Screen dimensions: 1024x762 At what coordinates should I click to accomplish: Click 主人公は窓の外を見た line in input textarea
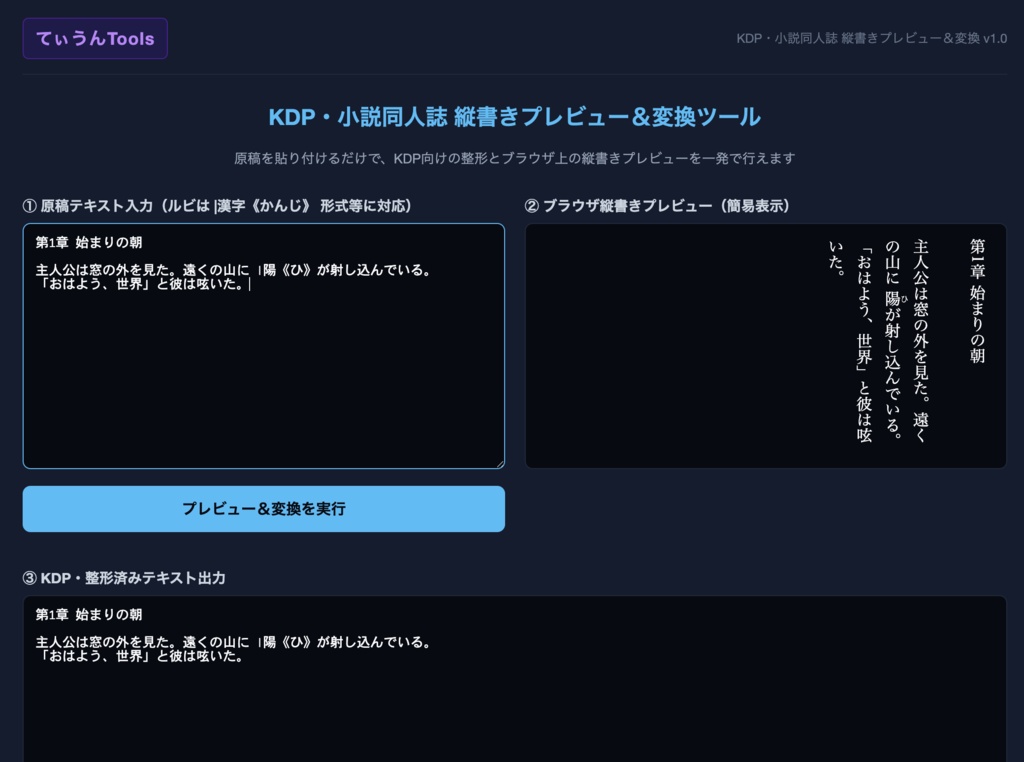(x=233, y=270)
